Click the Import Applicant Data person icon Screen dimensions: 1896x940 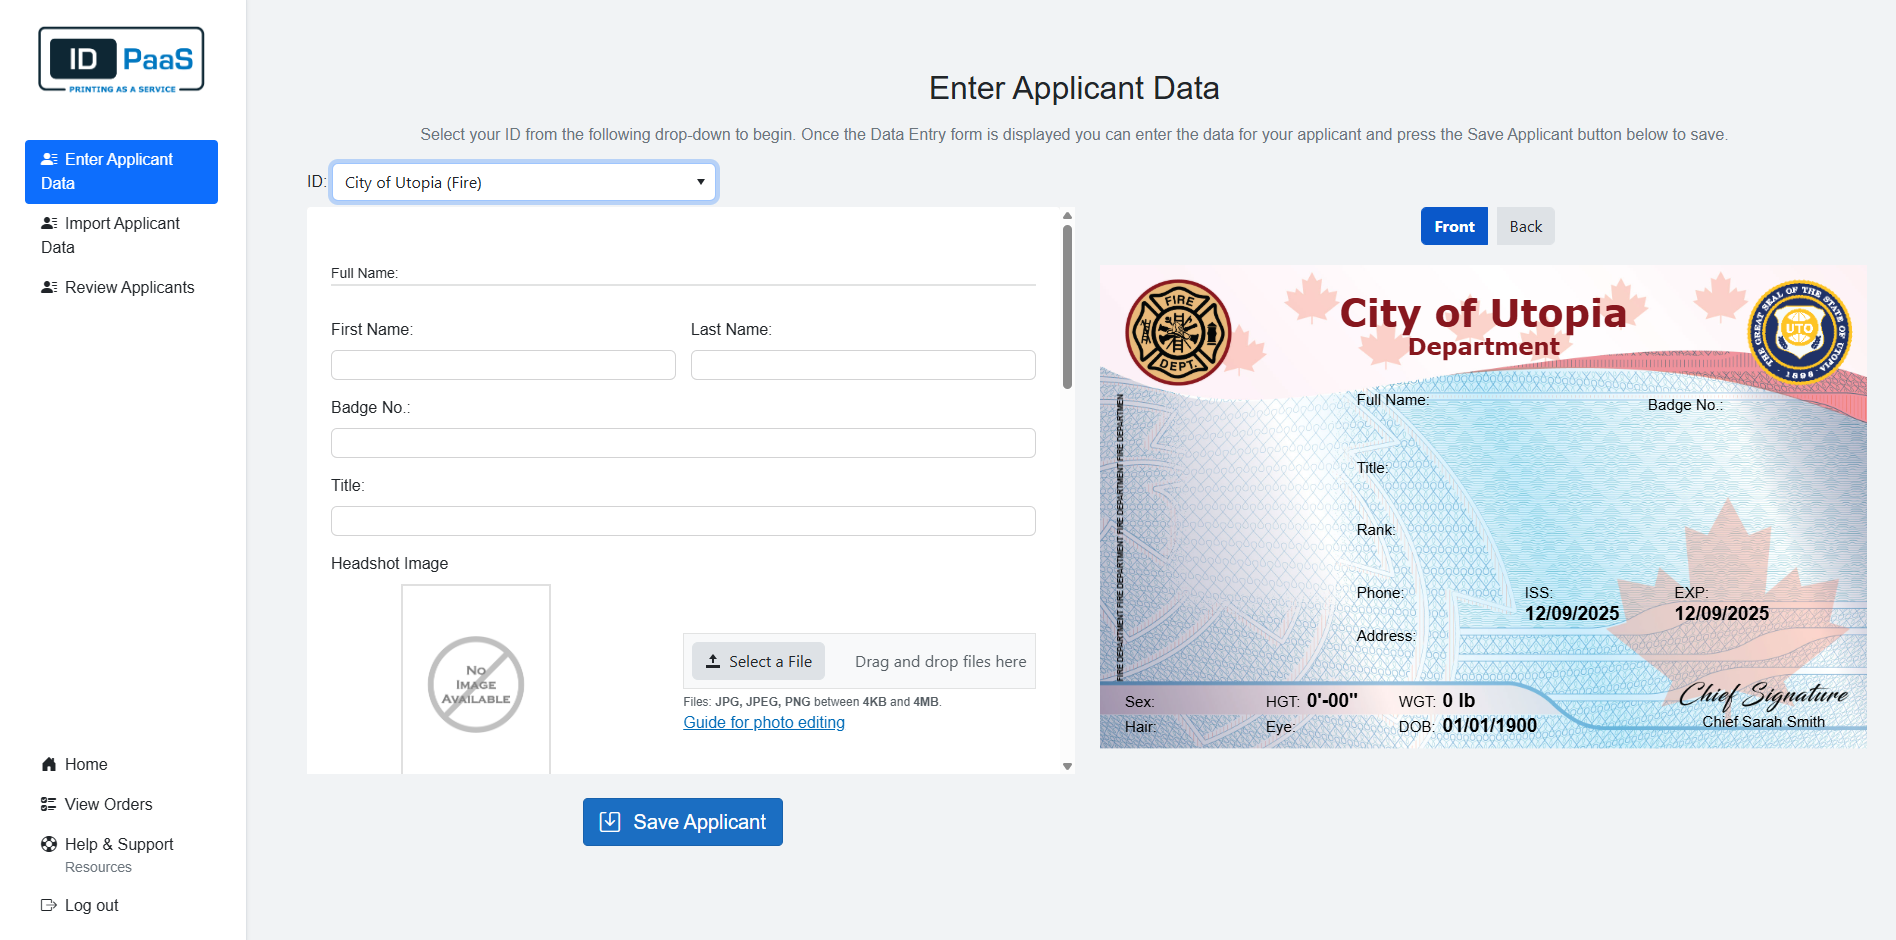[x=49, y=222]
